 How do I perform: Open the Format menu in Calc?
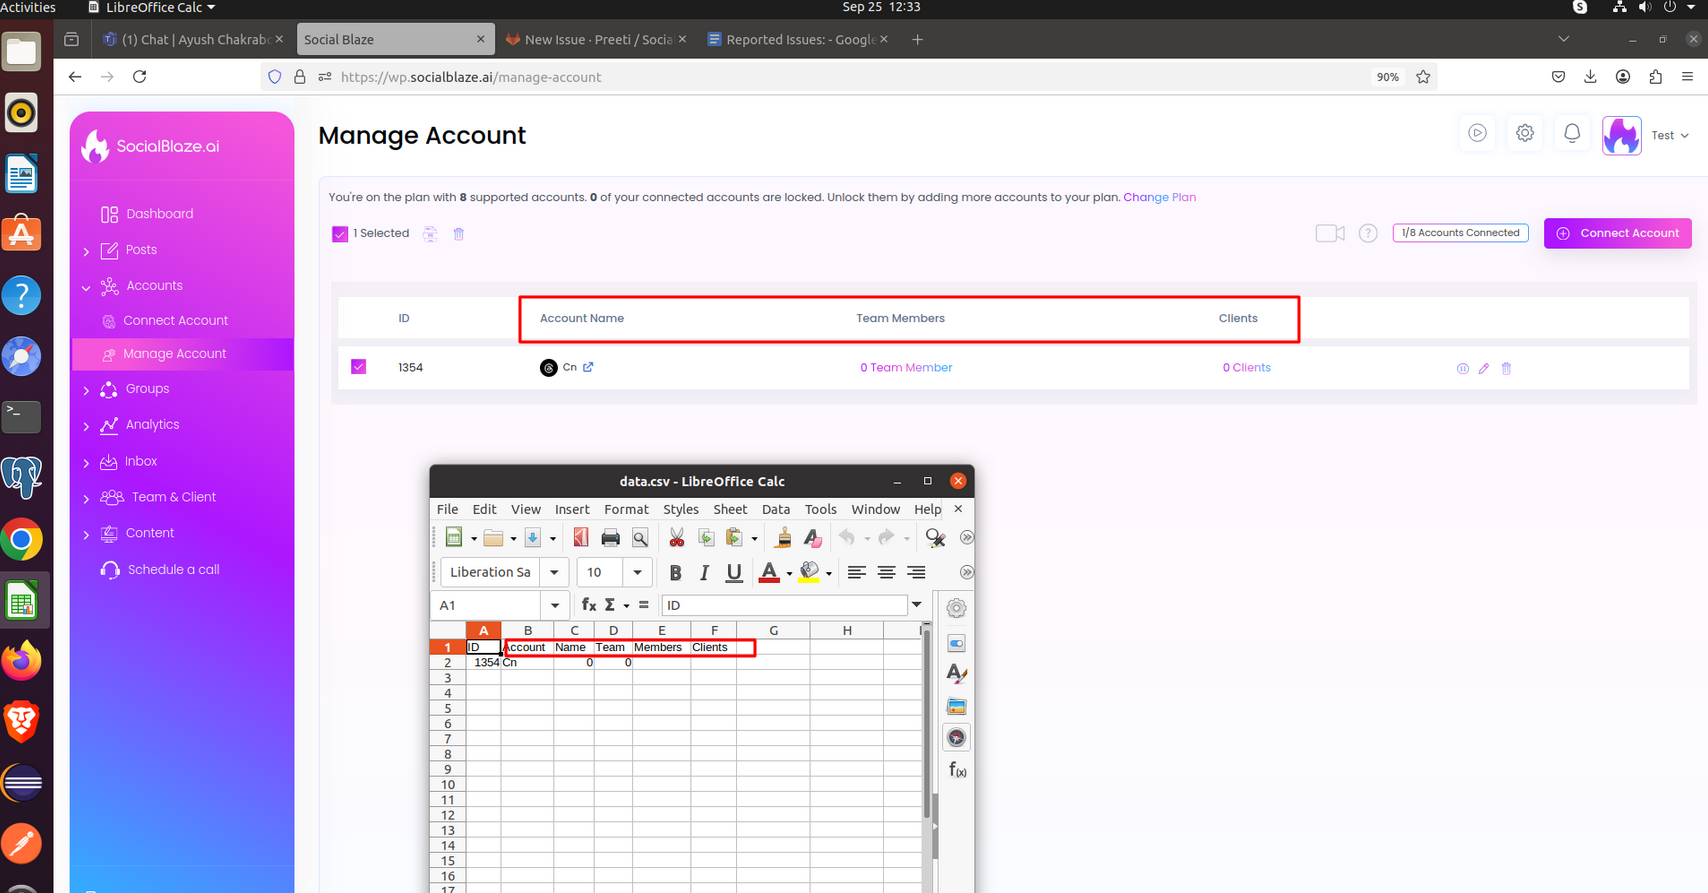626,509
